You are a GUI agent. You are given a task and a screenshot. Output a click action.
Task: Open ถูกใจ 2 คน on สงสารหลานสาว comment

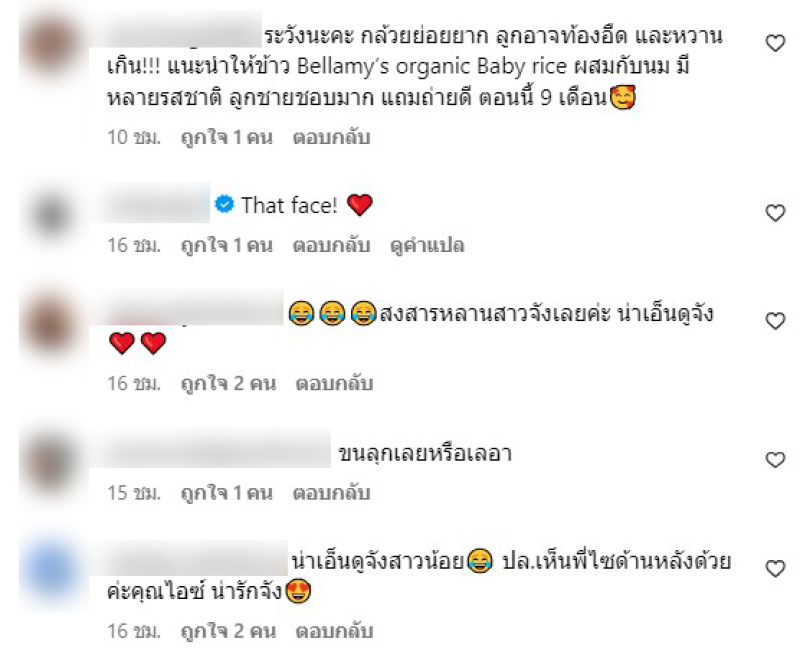tap(228, 384)
